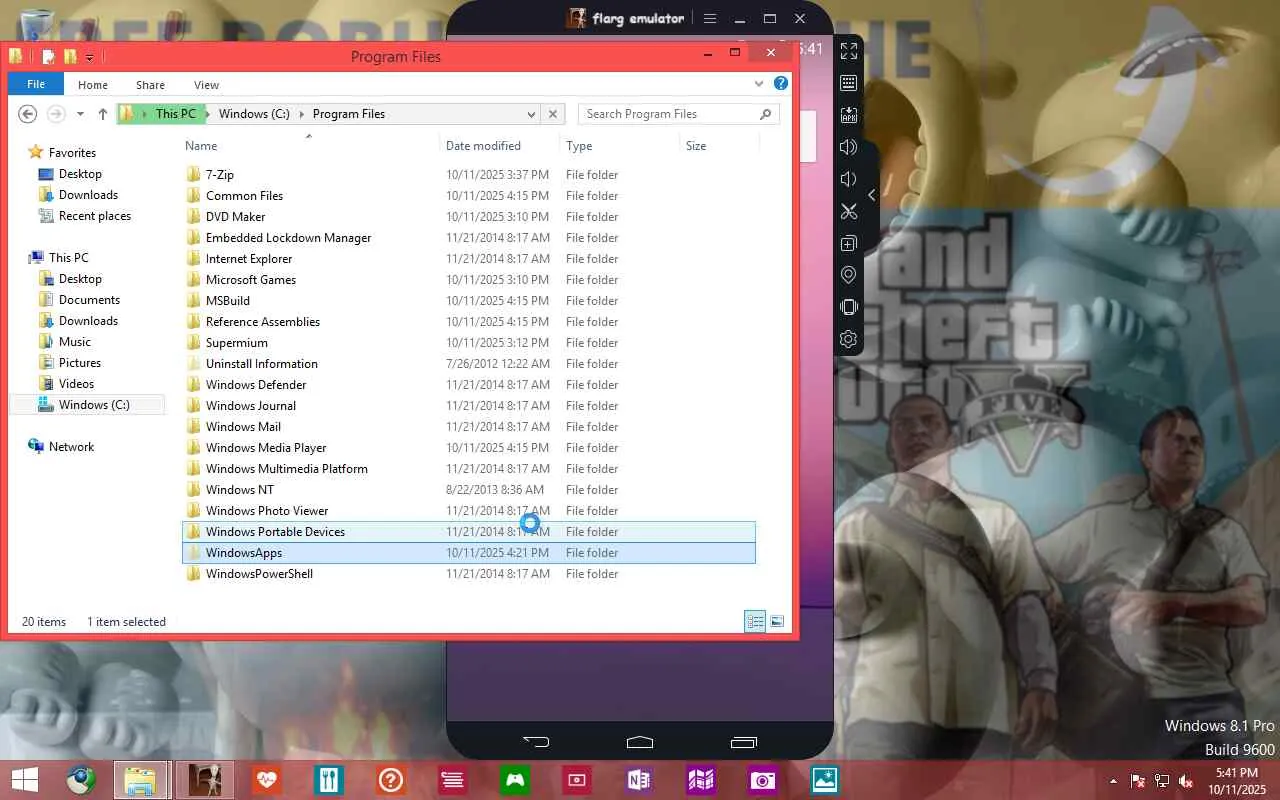Switch to large thumbnails view in status bar
1280x800 pixels.
pos(777,622)
